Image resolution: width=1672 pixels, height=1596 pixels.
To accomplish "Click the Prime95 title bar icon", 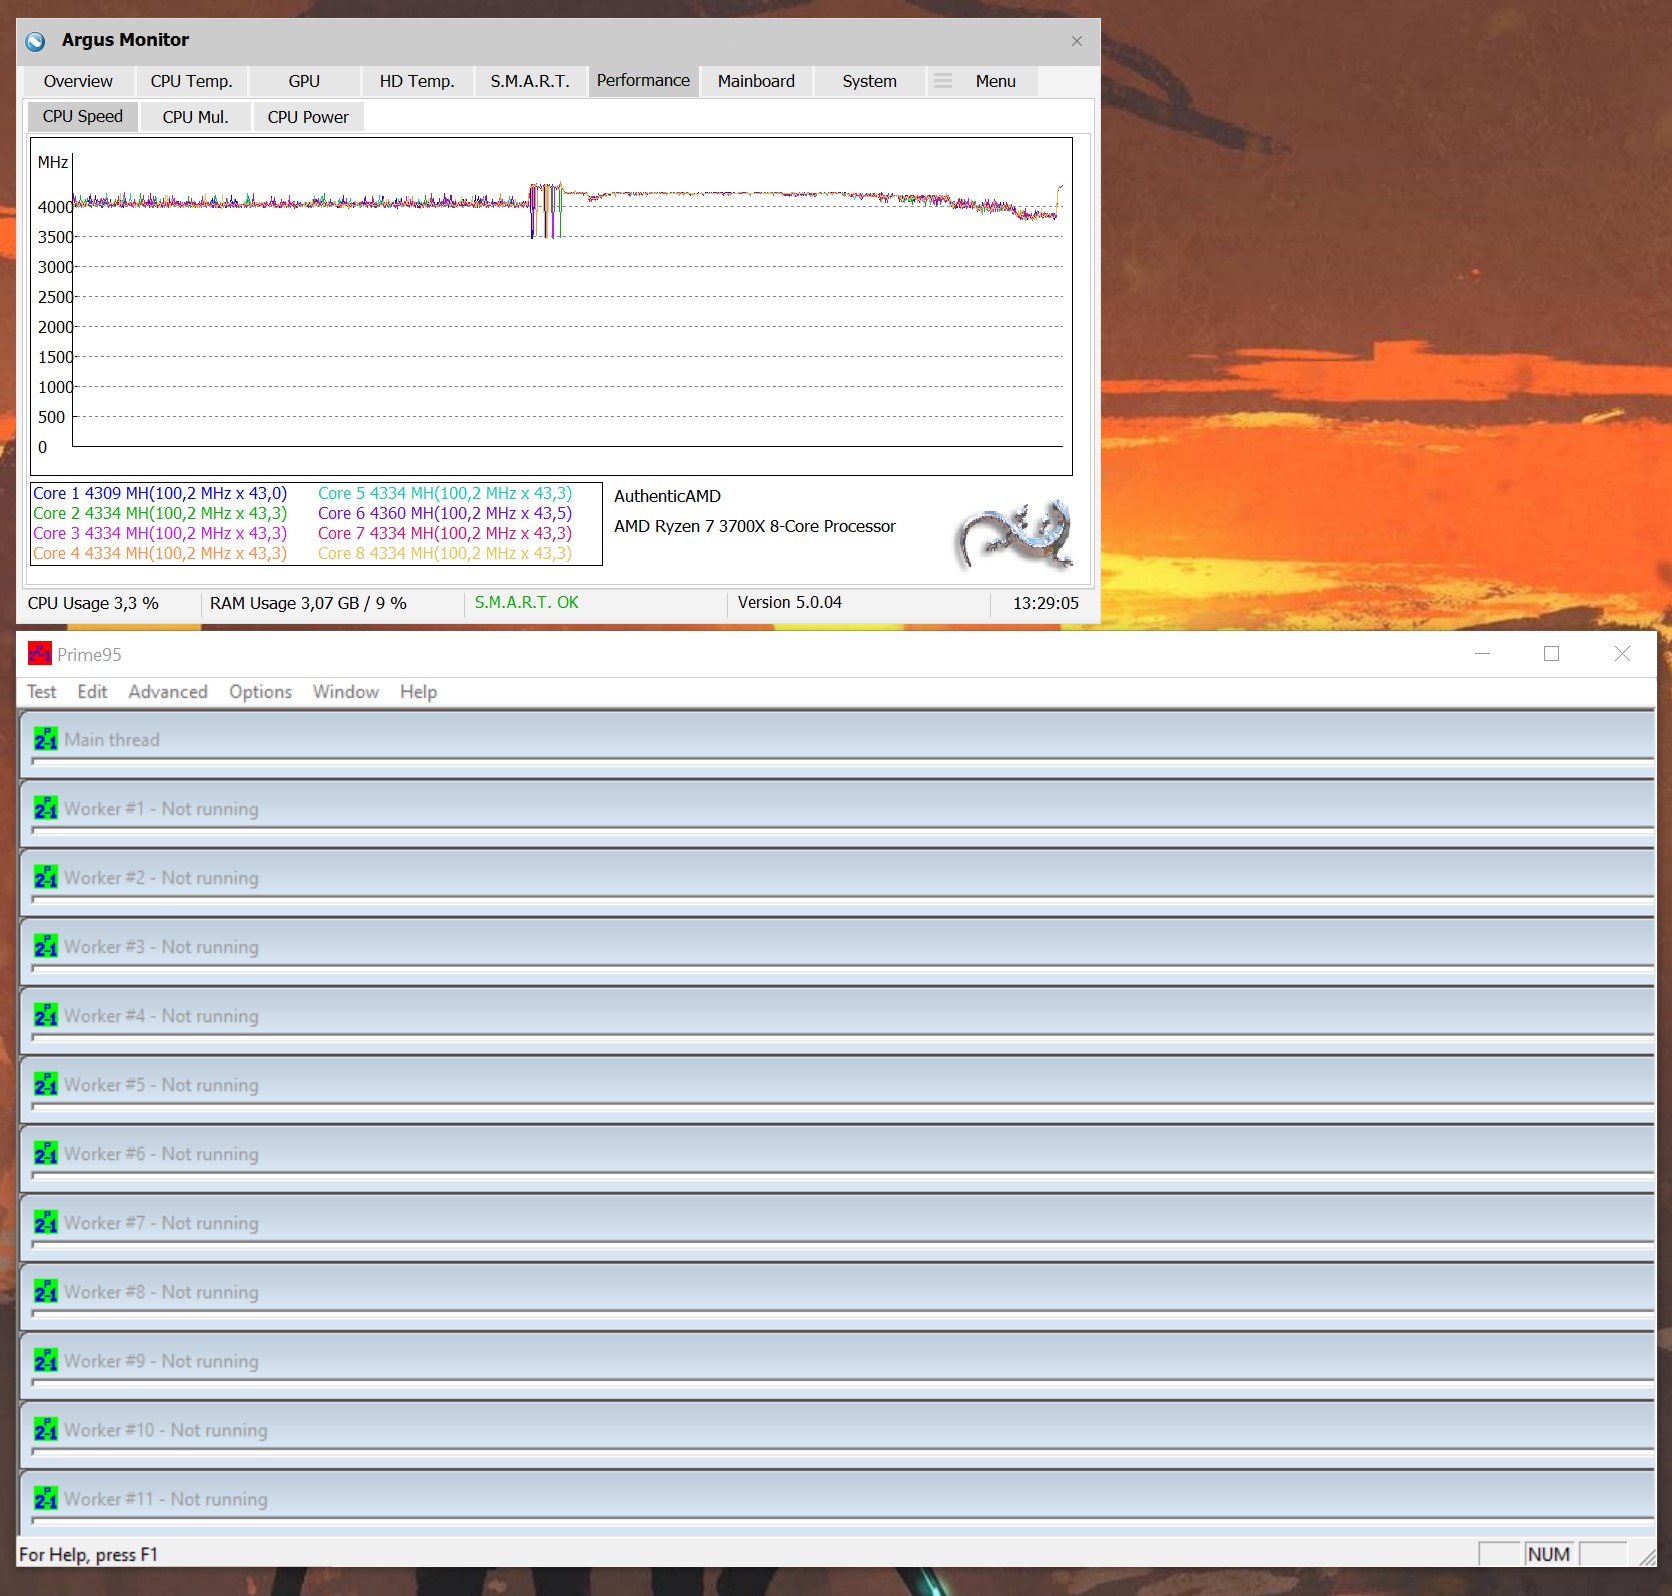I will [x=39, y=654].
